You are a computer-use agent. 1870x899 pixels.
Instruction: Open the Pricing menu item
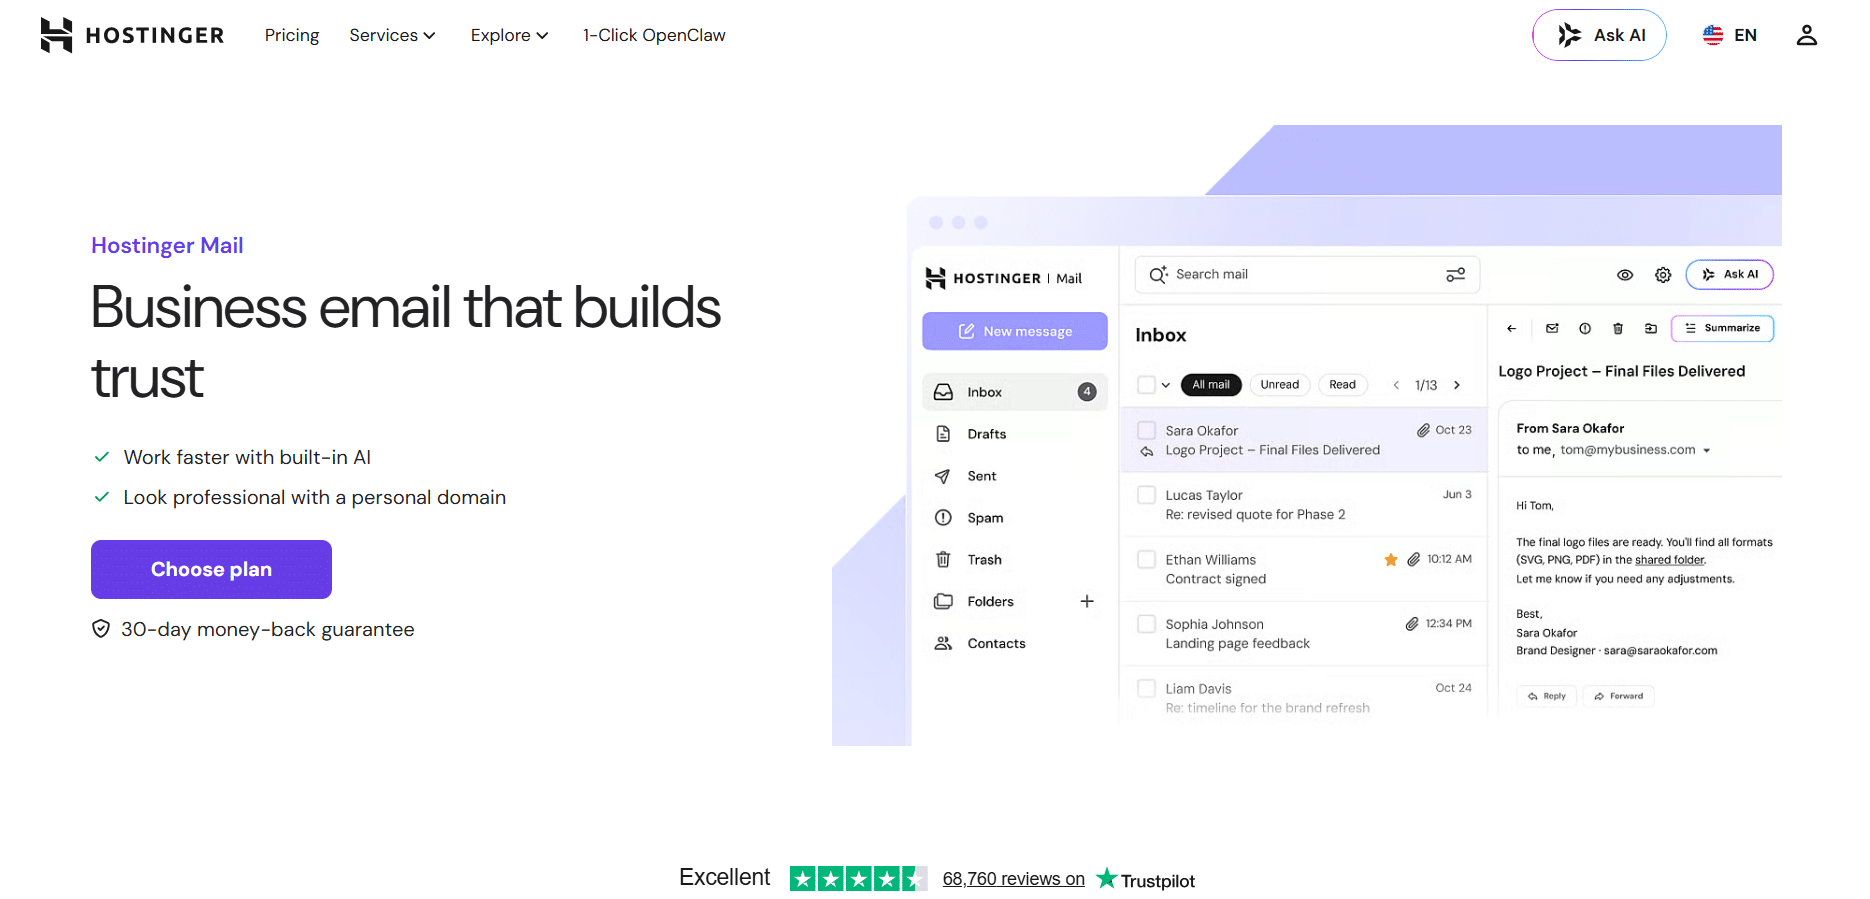click(292, 35)
